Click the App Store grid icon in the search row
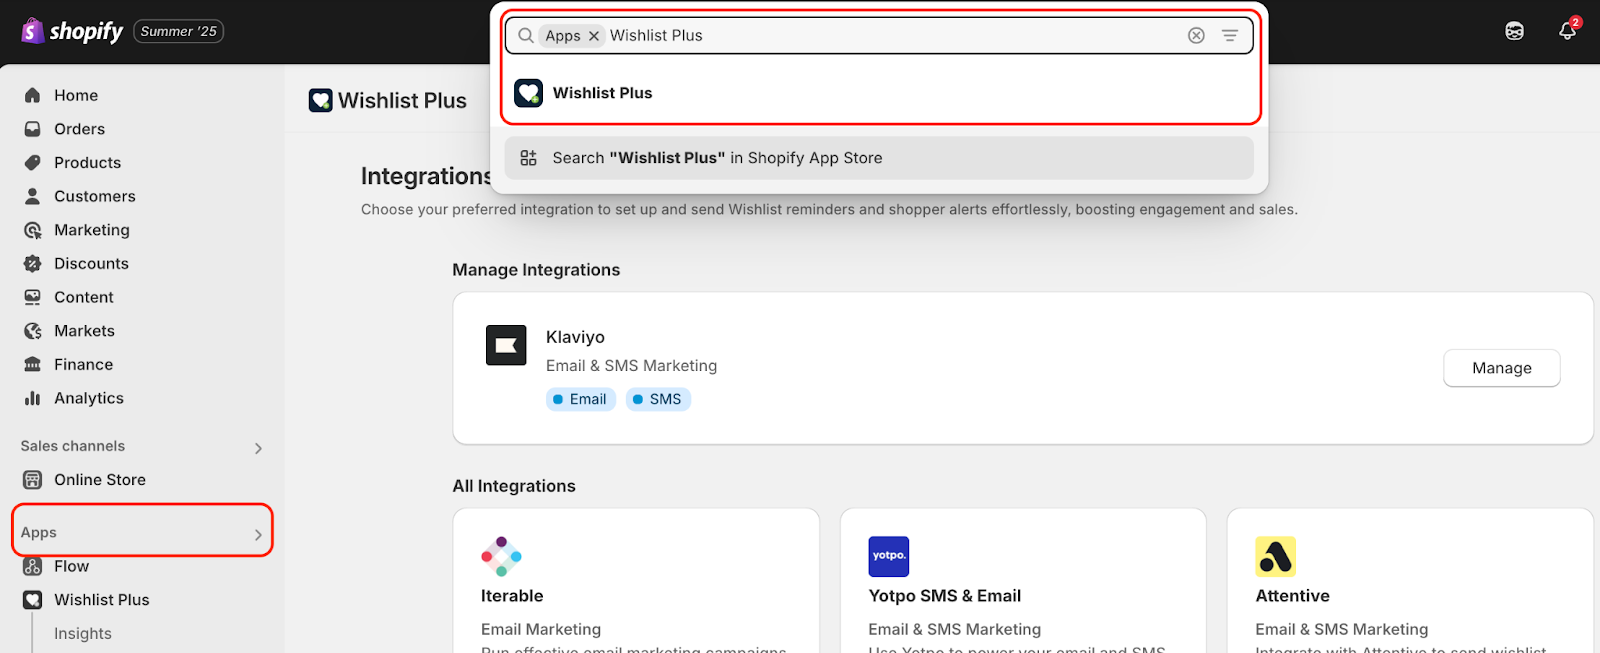 coord(529,158)
